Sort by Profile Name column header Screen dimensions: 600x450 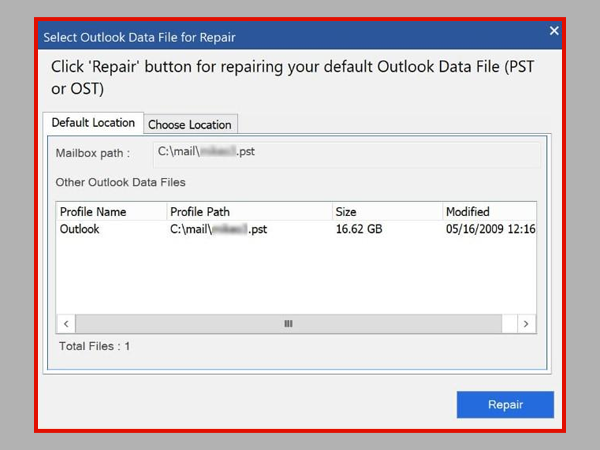click(x=111, y=211)
